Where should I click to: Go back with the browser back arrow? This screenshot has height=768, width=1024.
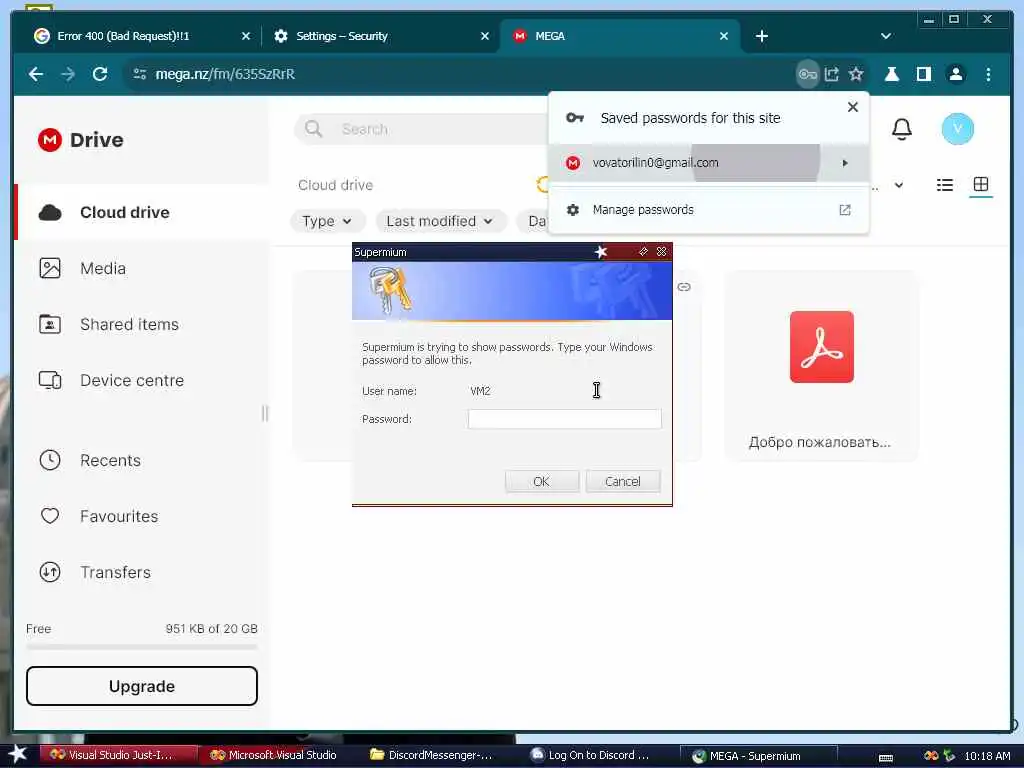click(36, 74)
